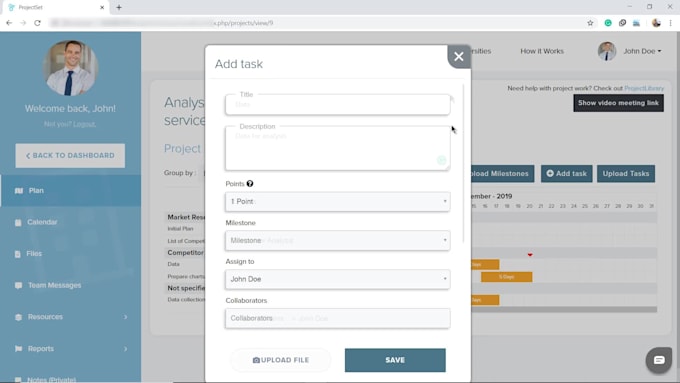Click John's sidebar profile photo

click(70, 68)
